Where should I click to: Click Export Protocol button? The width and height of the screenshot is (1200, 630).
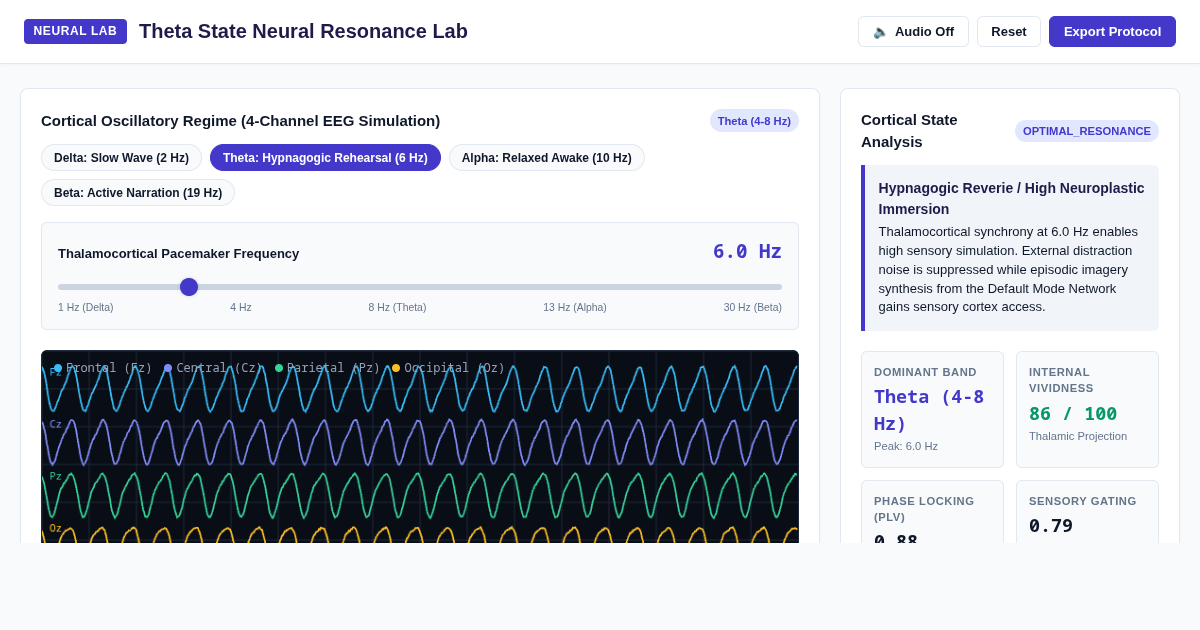click(x=1112, y=31)
